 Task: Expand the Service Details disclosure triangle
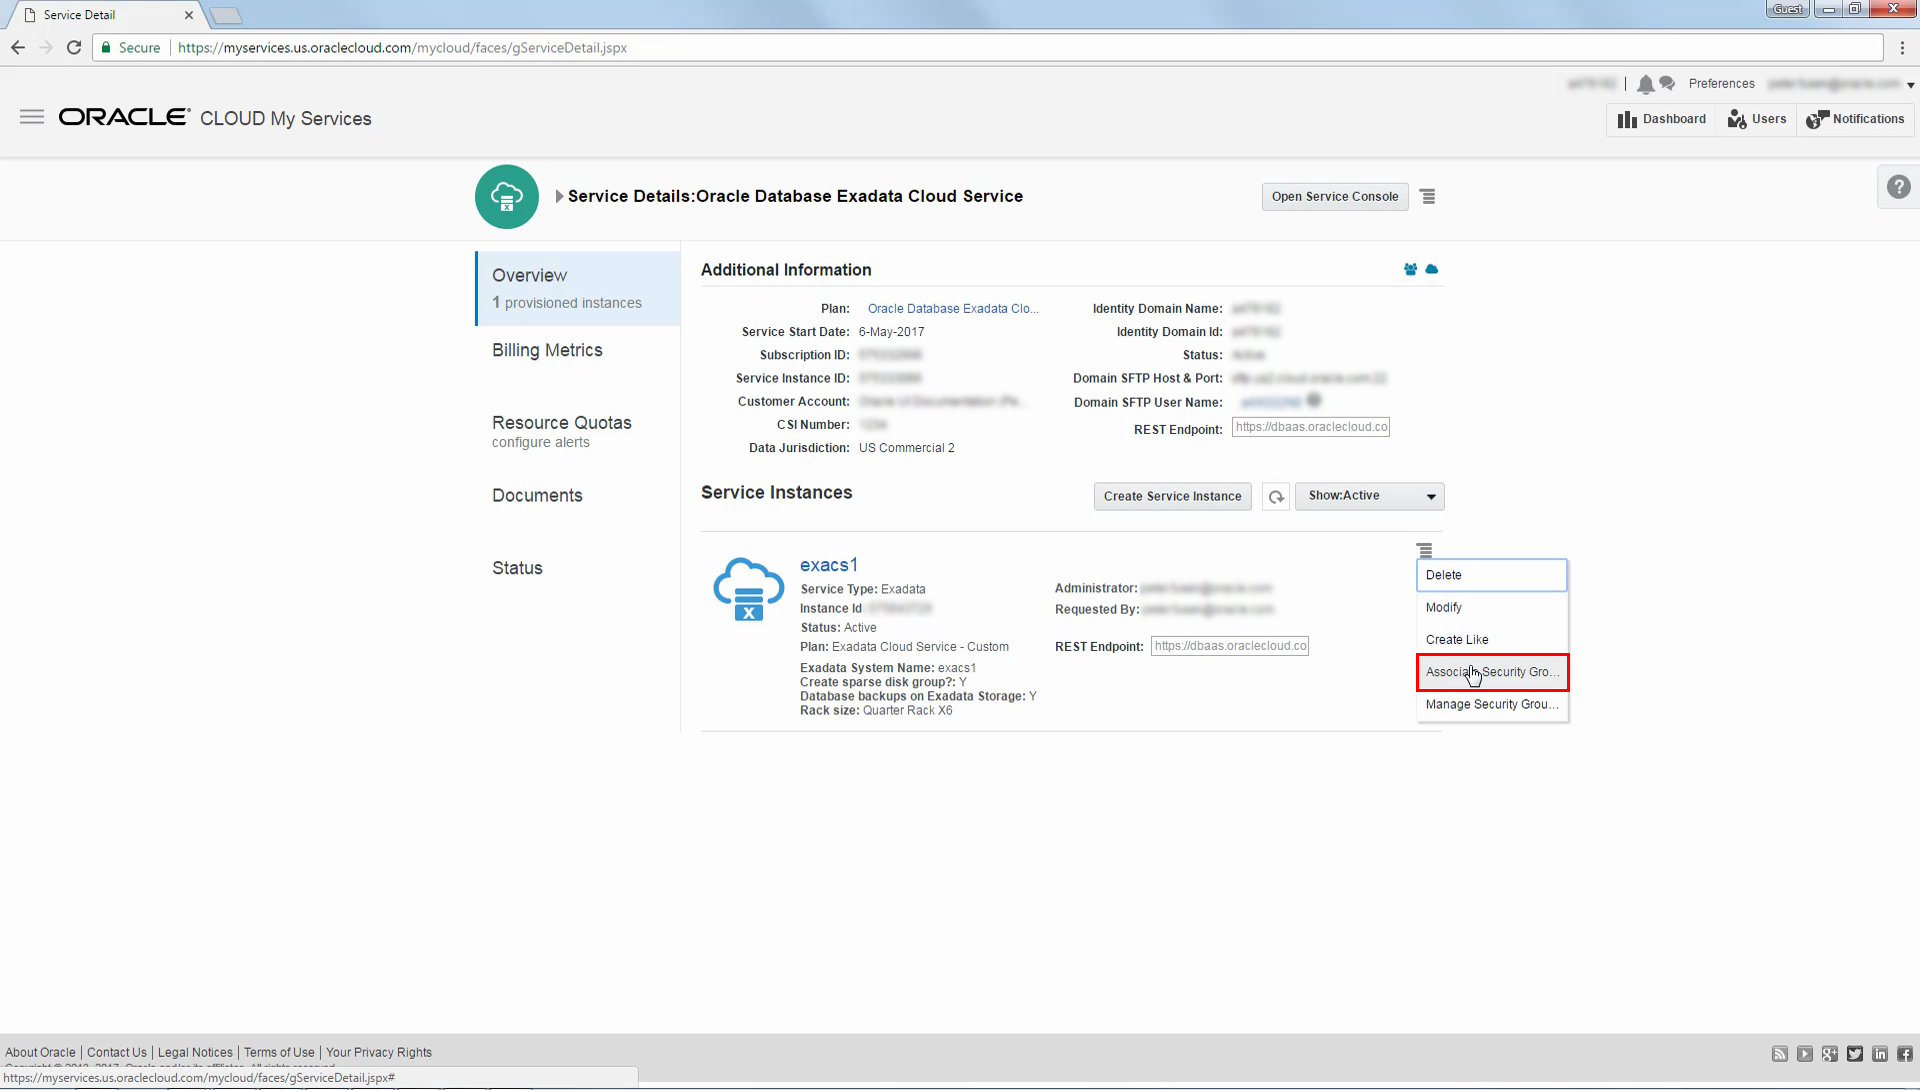pos(560,197)
